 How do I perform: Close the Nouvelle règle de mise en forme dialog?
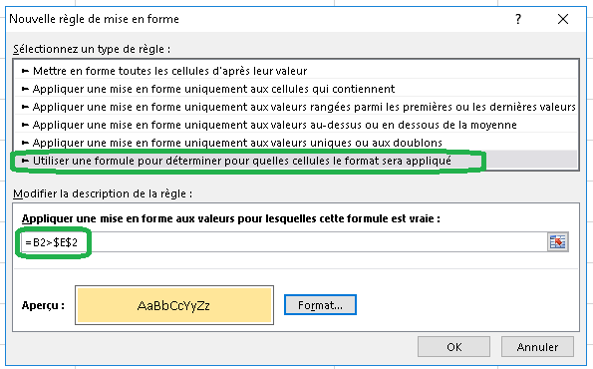[x=563, y=19]
